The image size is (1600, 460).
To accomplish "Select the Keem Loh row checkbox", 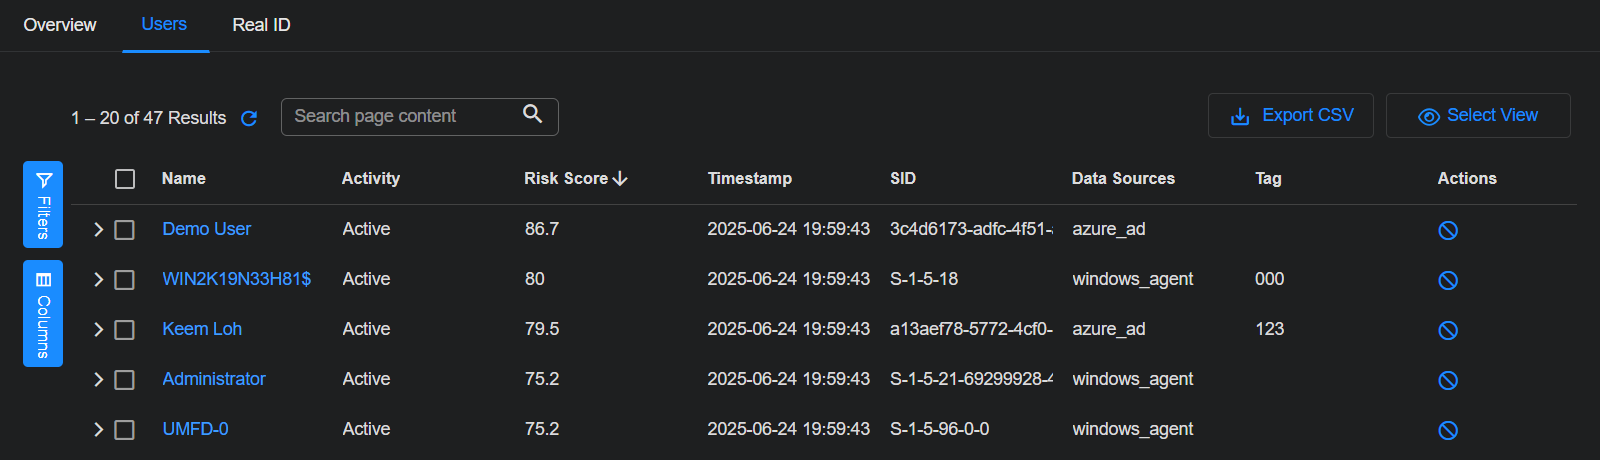I will pos(125,330).
